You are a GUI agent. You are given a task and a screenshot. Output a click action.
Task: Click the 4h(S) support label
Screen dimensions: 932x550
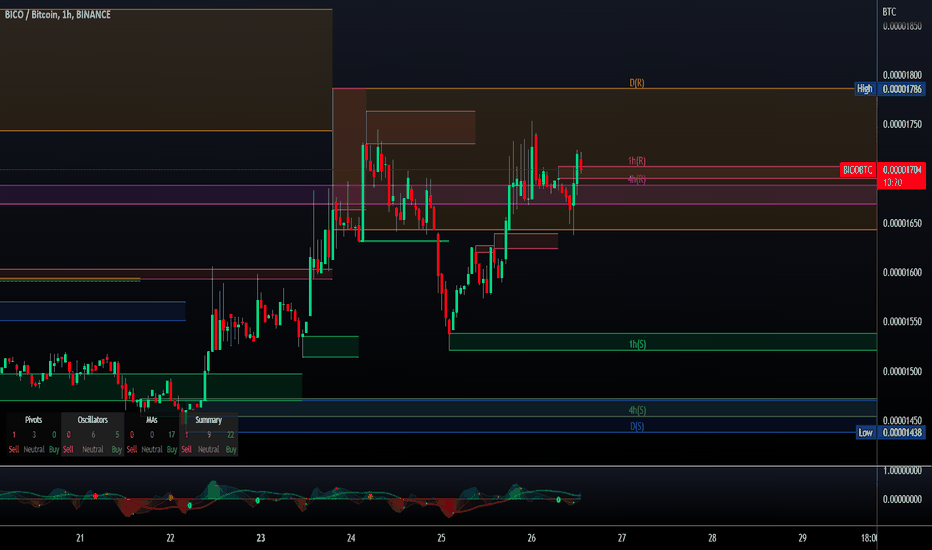click(x=637, y=410)
